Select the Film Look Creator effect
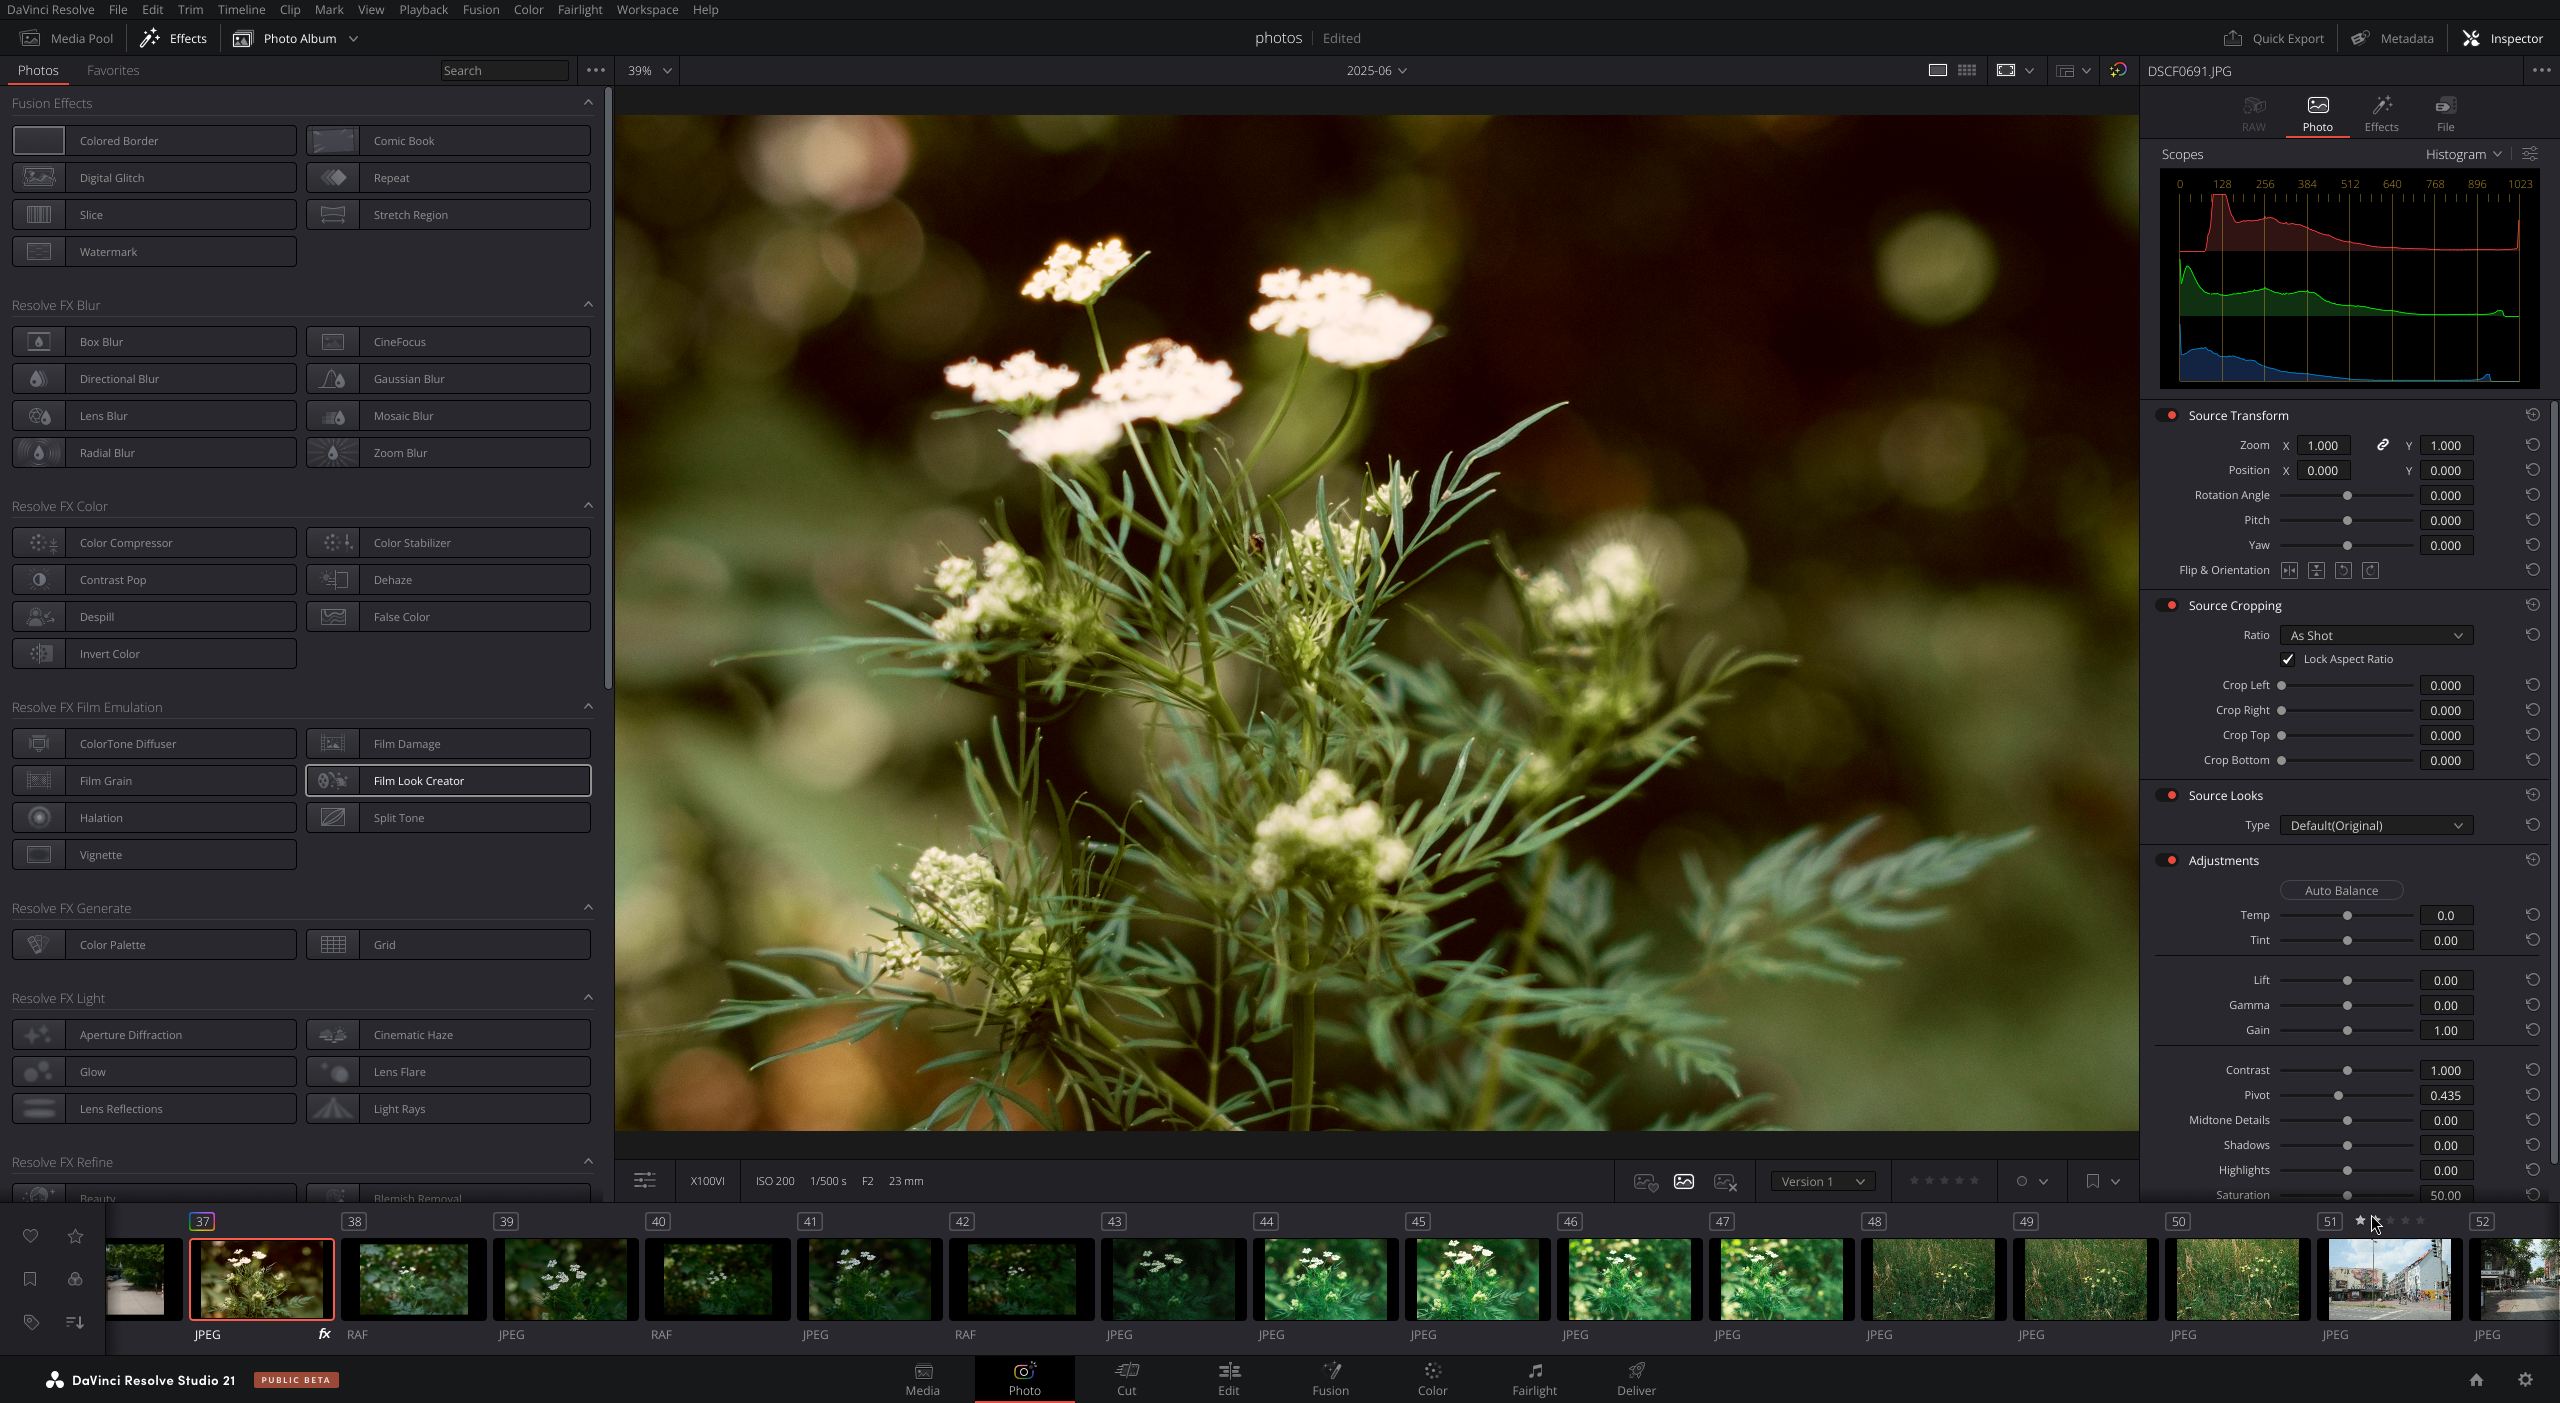Image resolution: width=2560 pixels, height=1403 pixels. coord(447,780)
